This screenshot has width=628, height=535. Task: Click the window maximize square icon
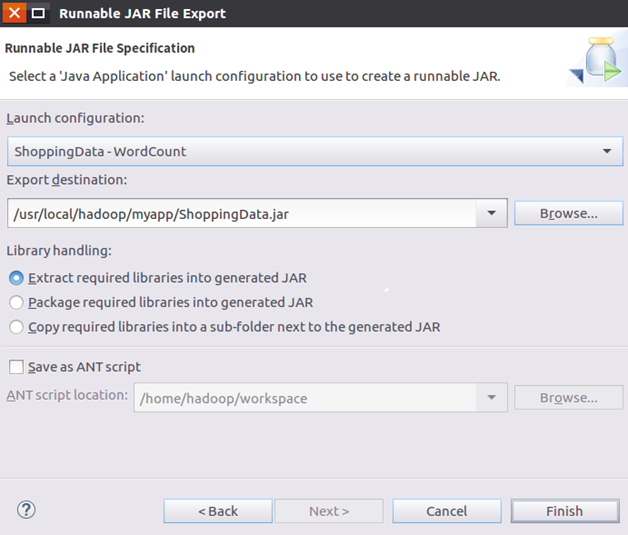(38, 13)
